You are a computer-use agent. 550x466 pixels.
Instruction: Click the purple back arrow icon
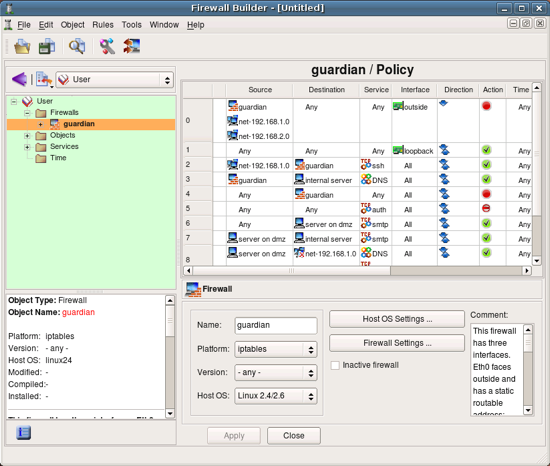click(19, 79)
